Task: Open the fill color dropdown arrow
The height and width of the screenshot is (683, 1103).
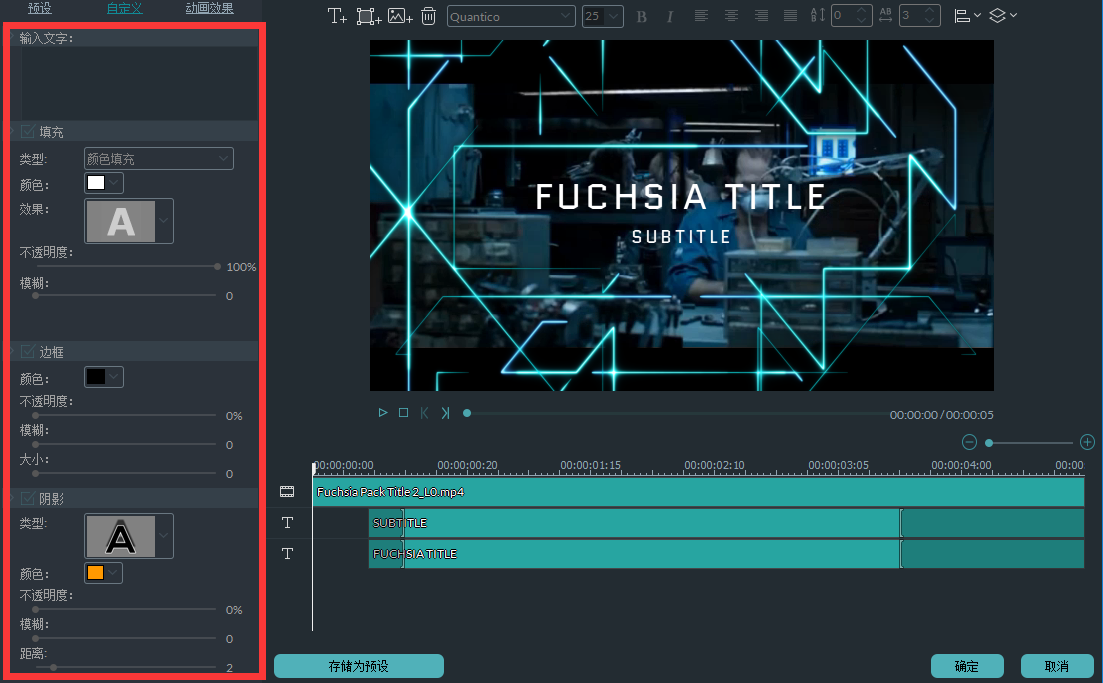Action: (x=115, y=183)
